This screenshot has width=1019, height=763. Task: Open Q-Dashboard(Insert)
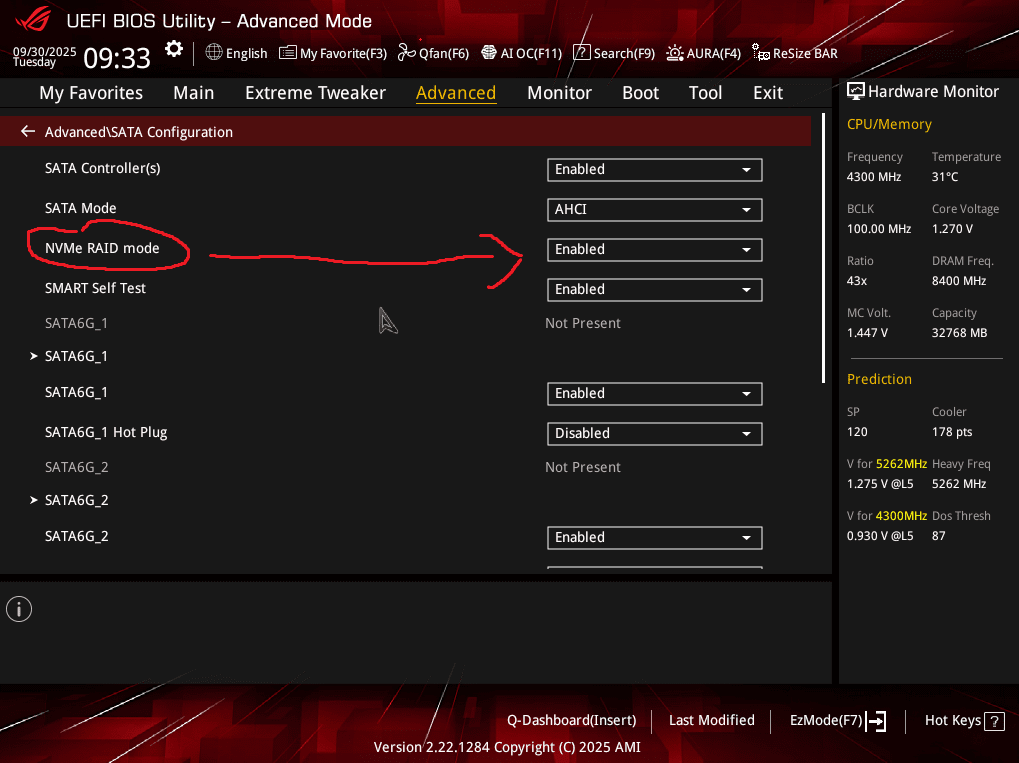click(x=571, y=720)
